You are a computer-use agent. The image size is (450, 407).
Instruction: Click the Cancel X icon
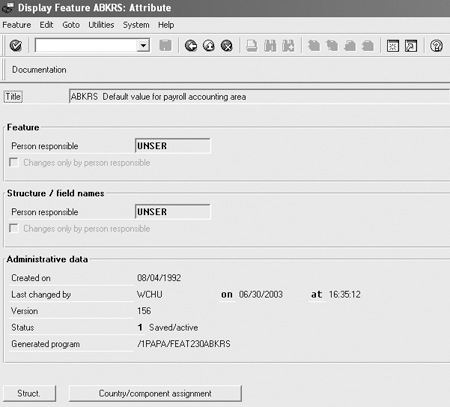pyautogui.click(x=227, y=46)
